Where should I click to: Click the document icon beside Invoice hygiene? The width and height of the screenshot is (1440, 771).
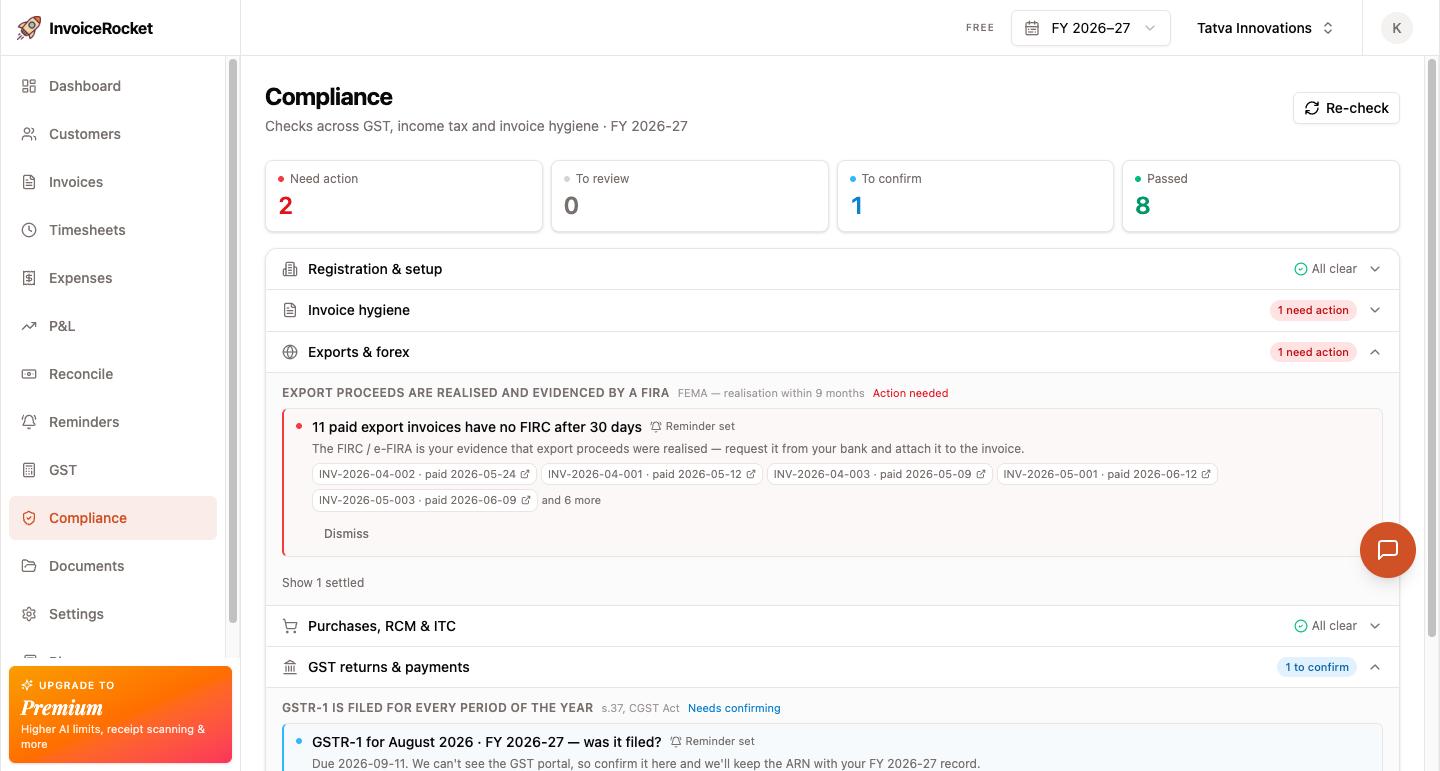coord(290,310)
